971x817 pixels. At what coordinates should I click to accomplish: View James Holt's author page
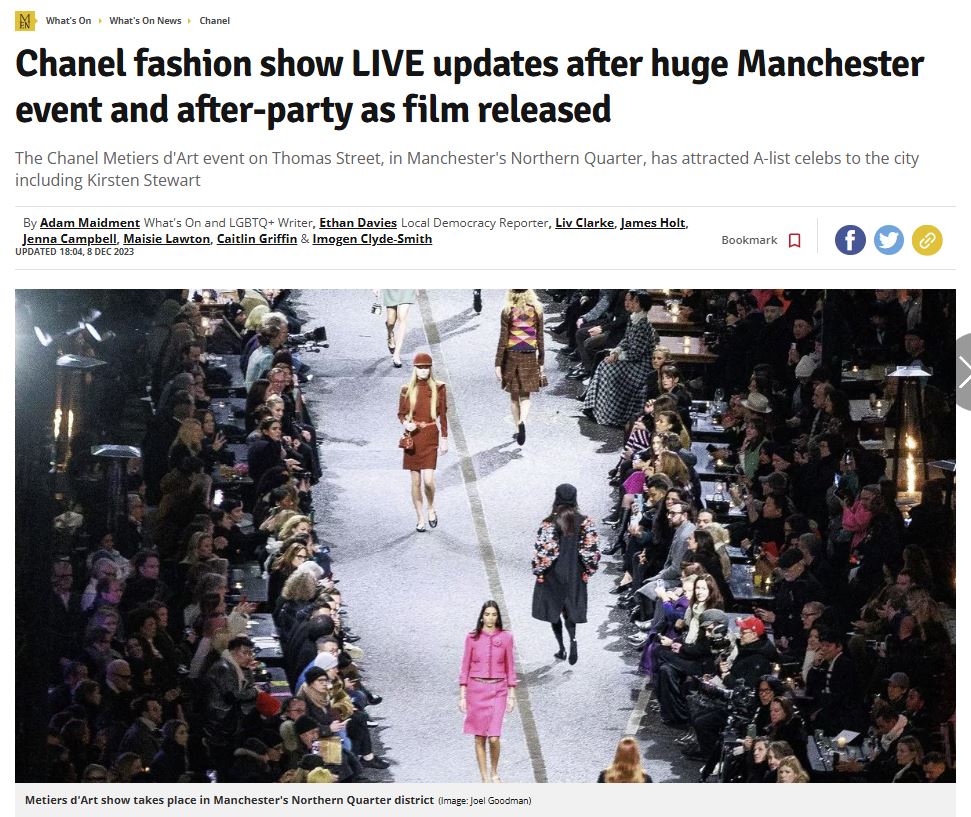pos(653,222)
